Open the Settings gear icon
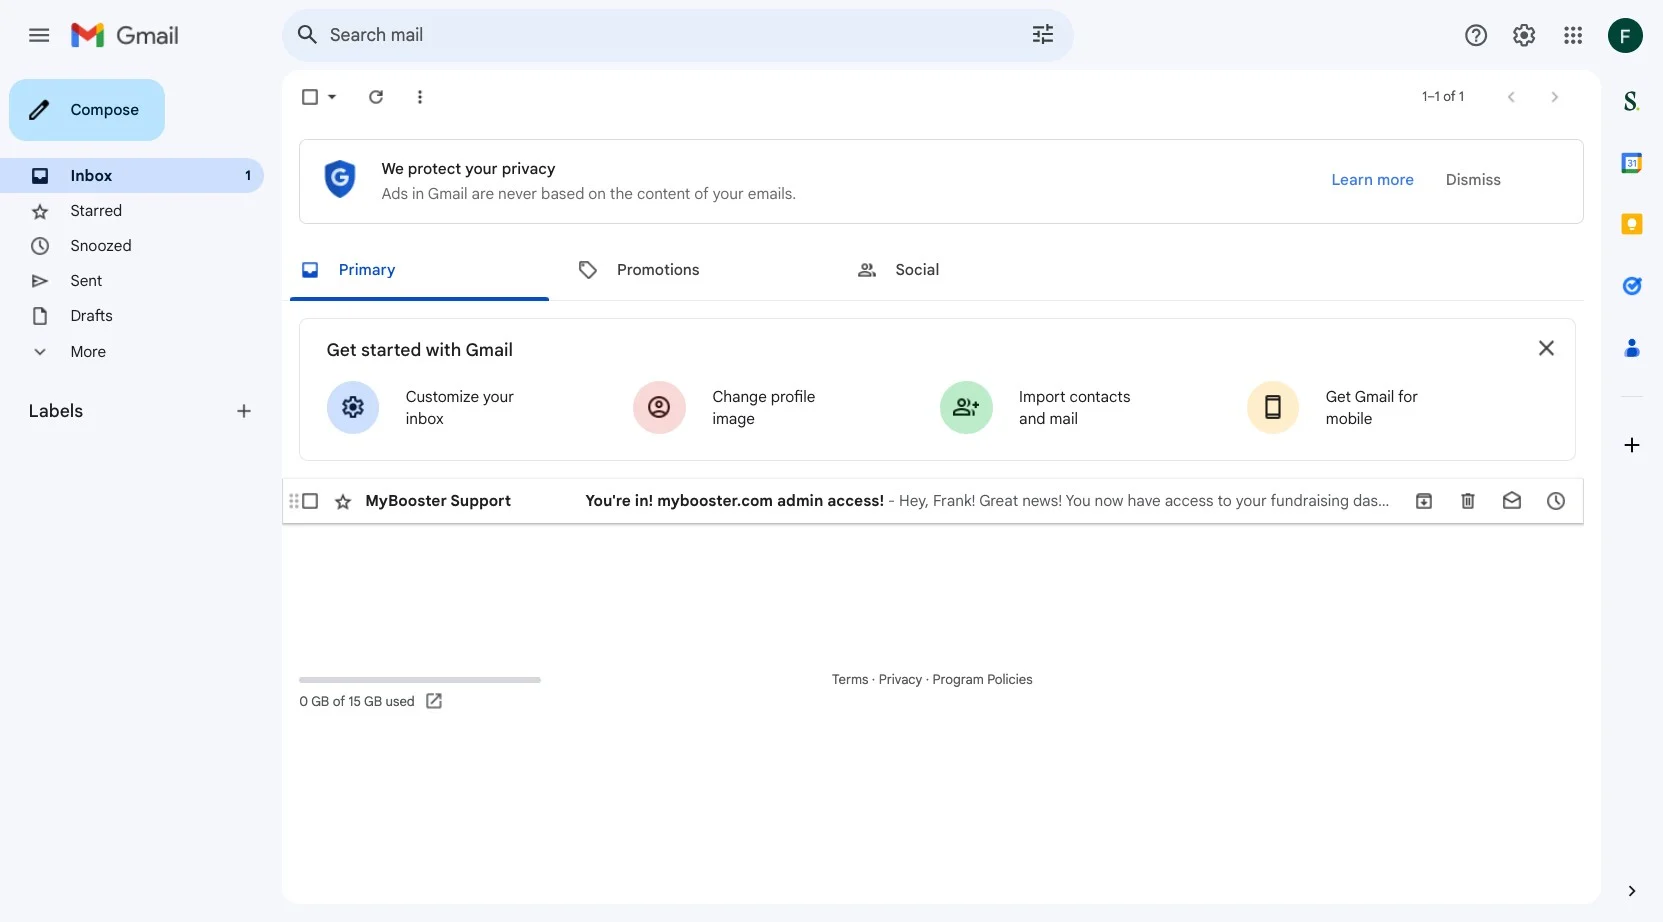 coord(1524,36)
